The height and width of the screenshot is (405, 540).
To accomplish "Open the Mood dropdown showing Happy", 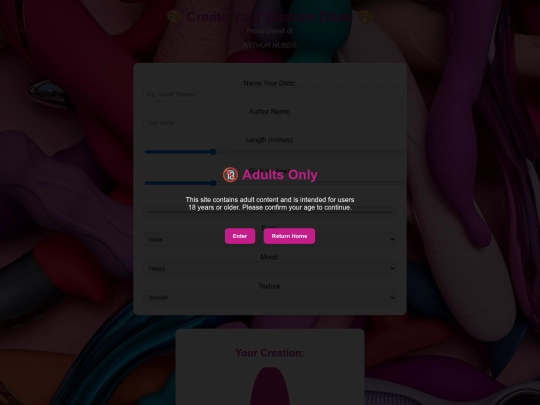I will (270, 268).
